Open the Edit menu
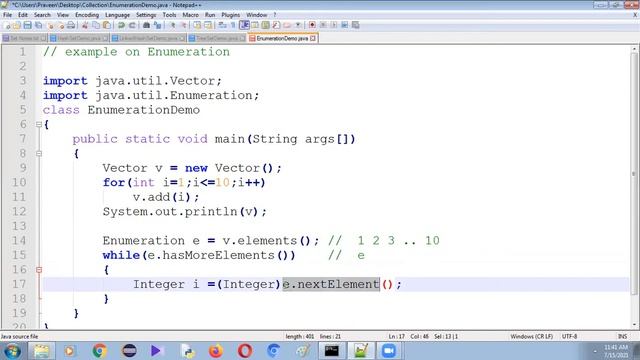This screenshot has width=640, height=360. pos(23,15)
